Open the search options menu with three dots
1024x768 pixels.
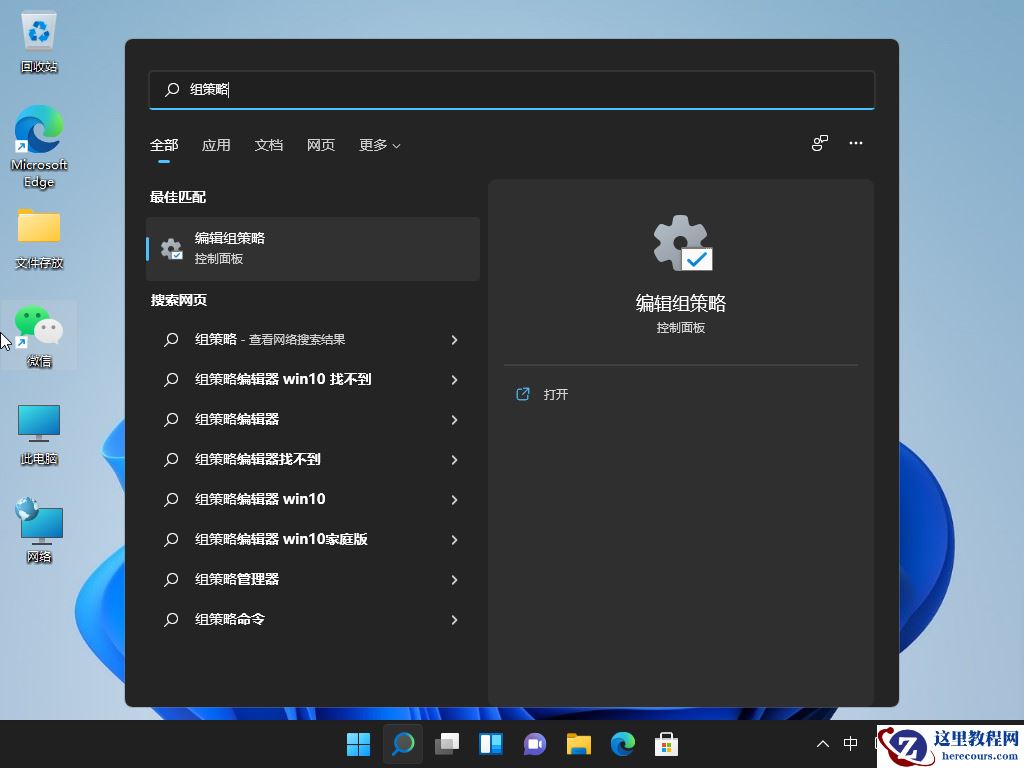856,143
